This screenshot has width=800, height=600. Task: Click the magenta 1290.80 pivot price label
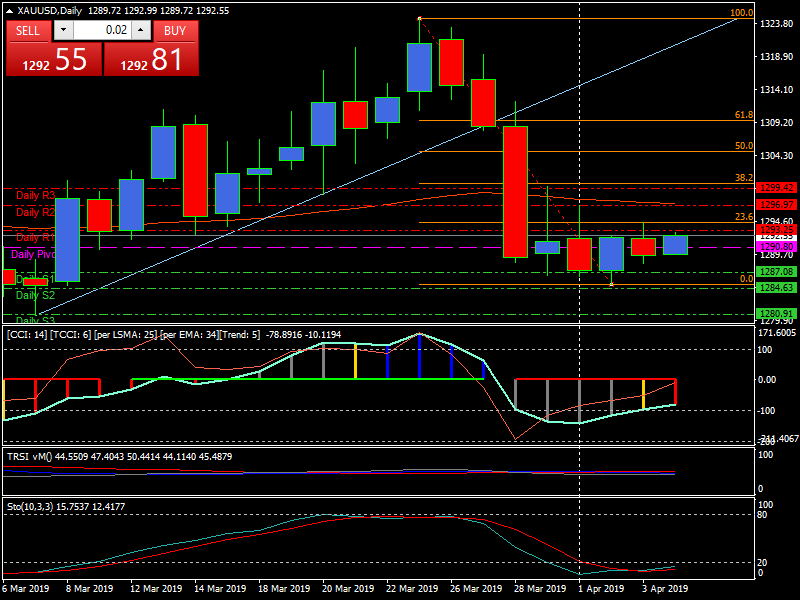[x=776, y=246]
